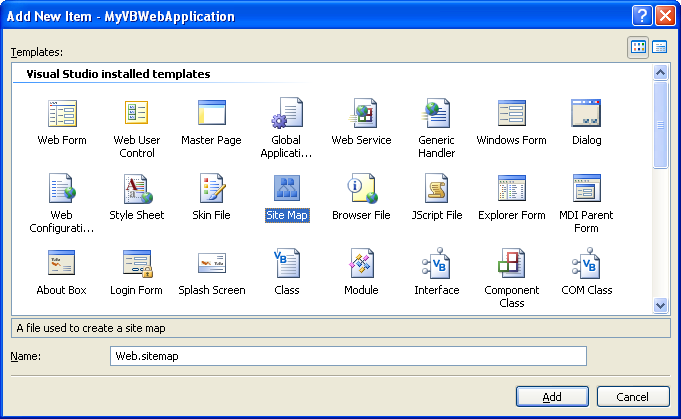Switch to large icons view
This screenshot has width=681, height=419.
(x=638, y=47)
